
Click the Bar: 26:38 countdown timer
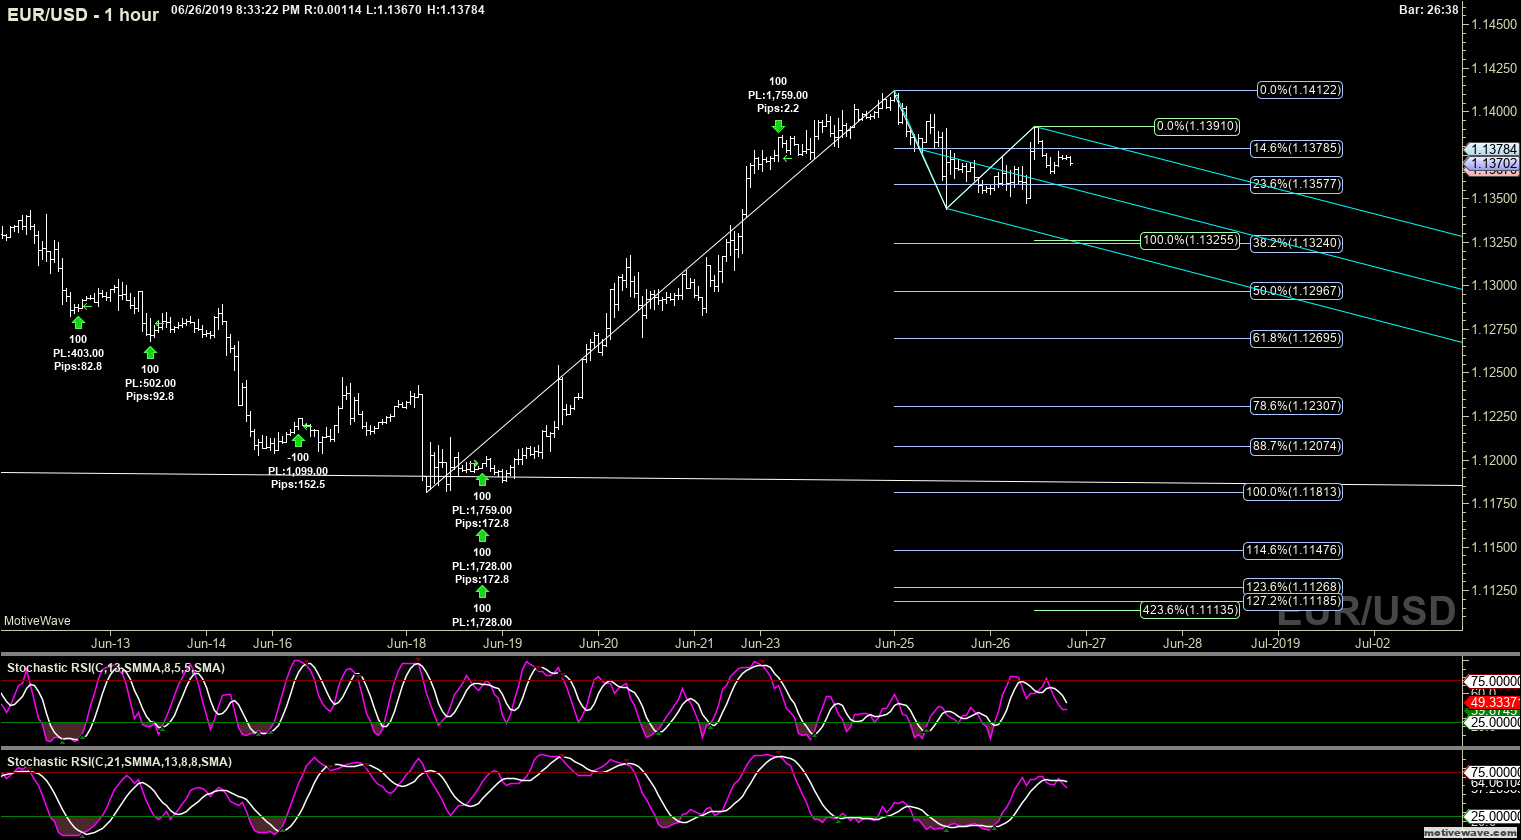click(x=1428, y=9)
